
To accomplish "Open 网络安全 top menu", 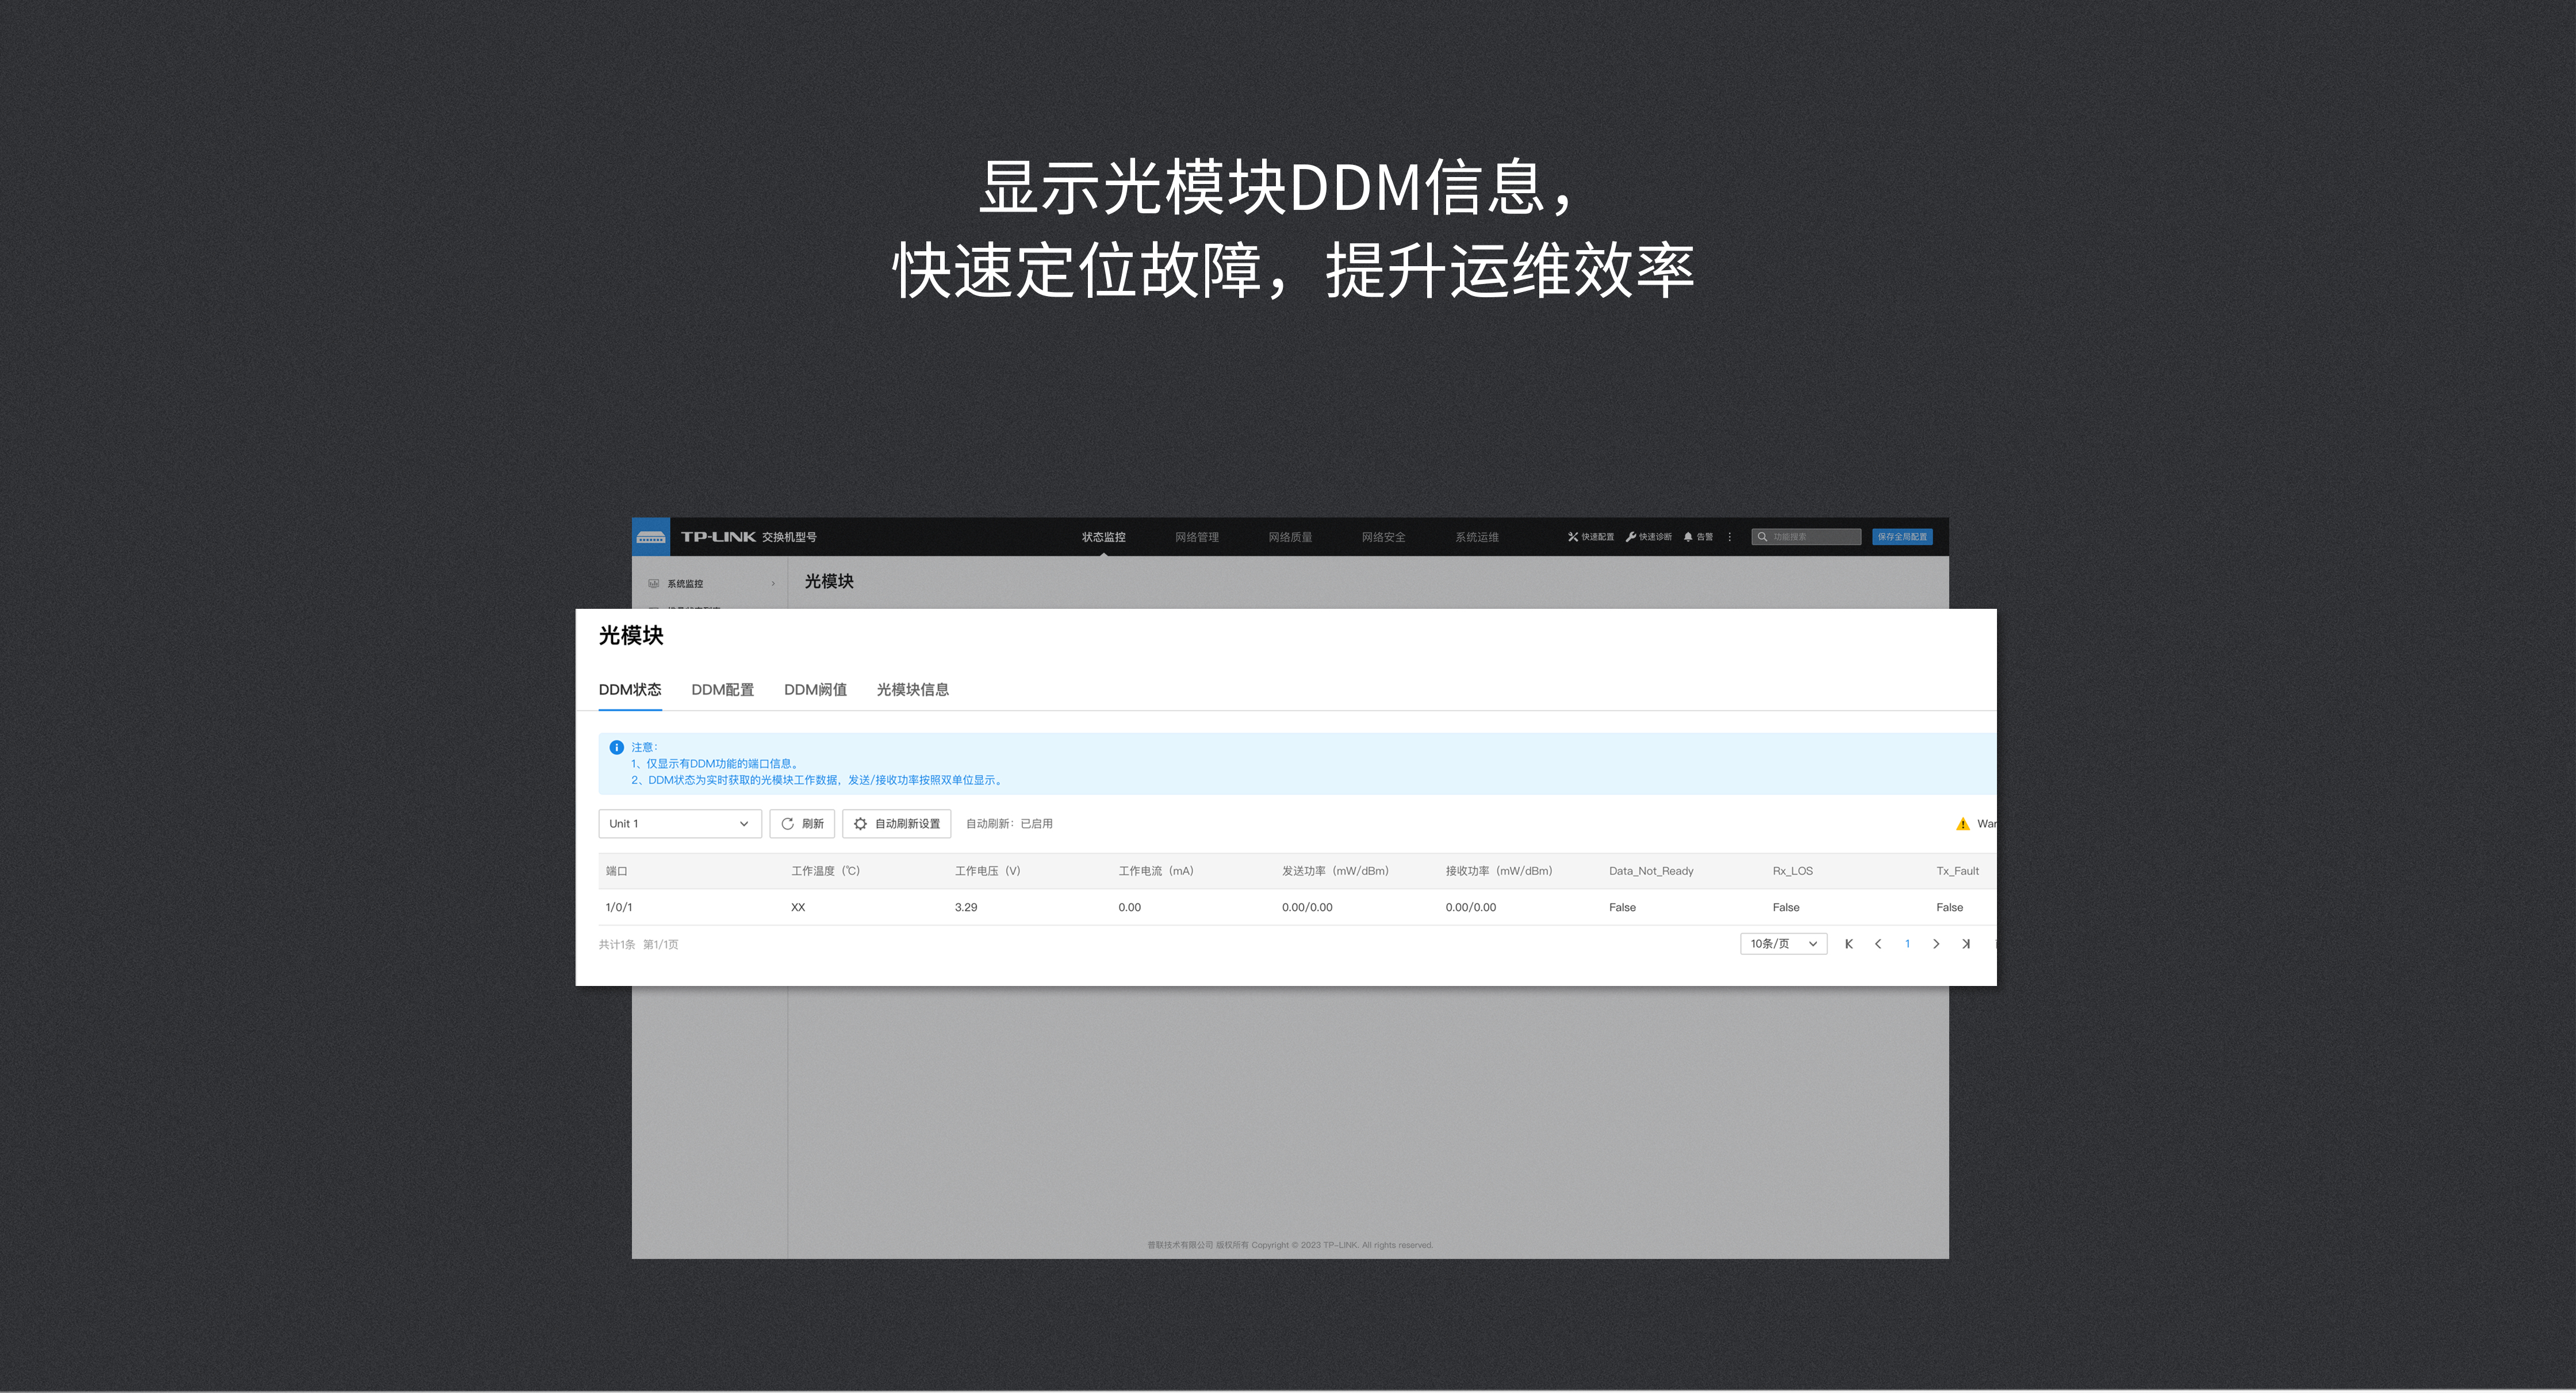I will 1384,537.
